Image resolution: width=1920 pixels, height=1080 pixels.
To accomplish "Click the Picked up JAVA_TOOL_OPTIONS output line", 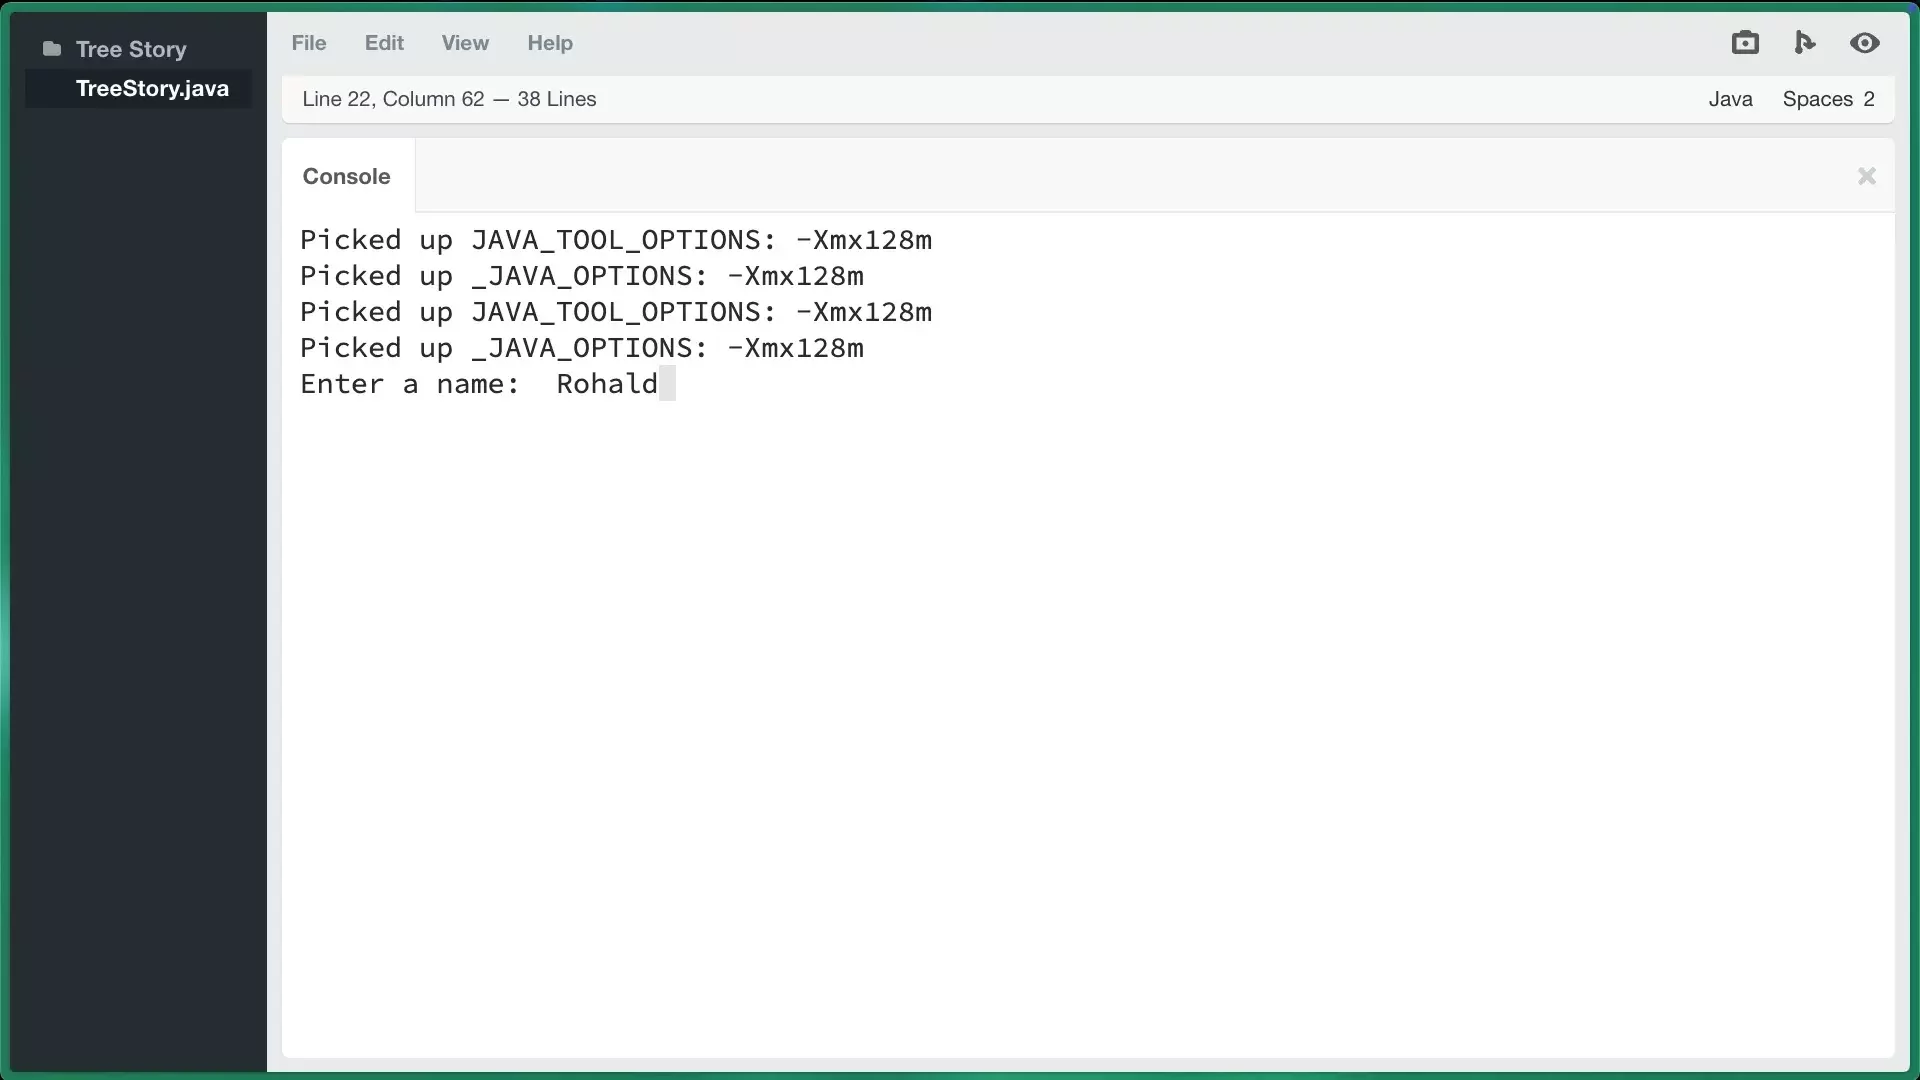I will coord(616,239).
